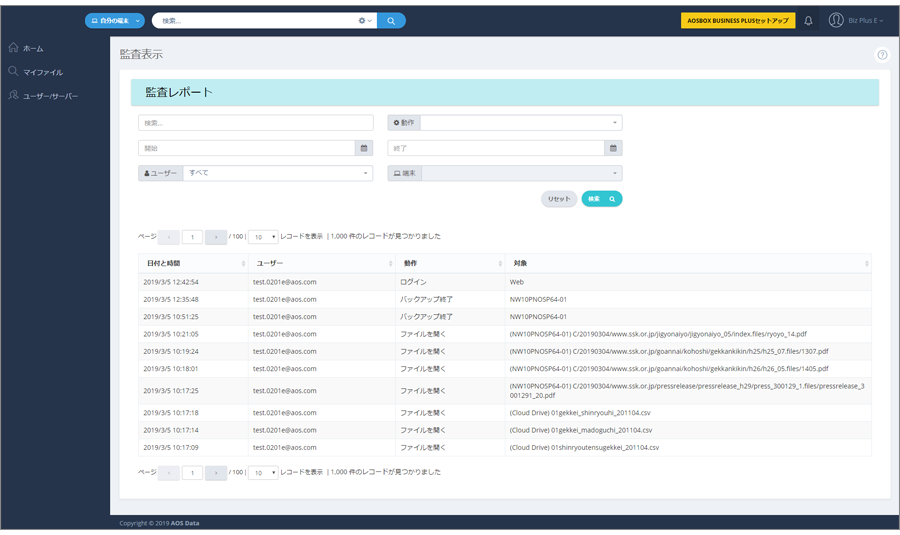
Task: Click the リセット reset button
Action: [x=559, y=199]
